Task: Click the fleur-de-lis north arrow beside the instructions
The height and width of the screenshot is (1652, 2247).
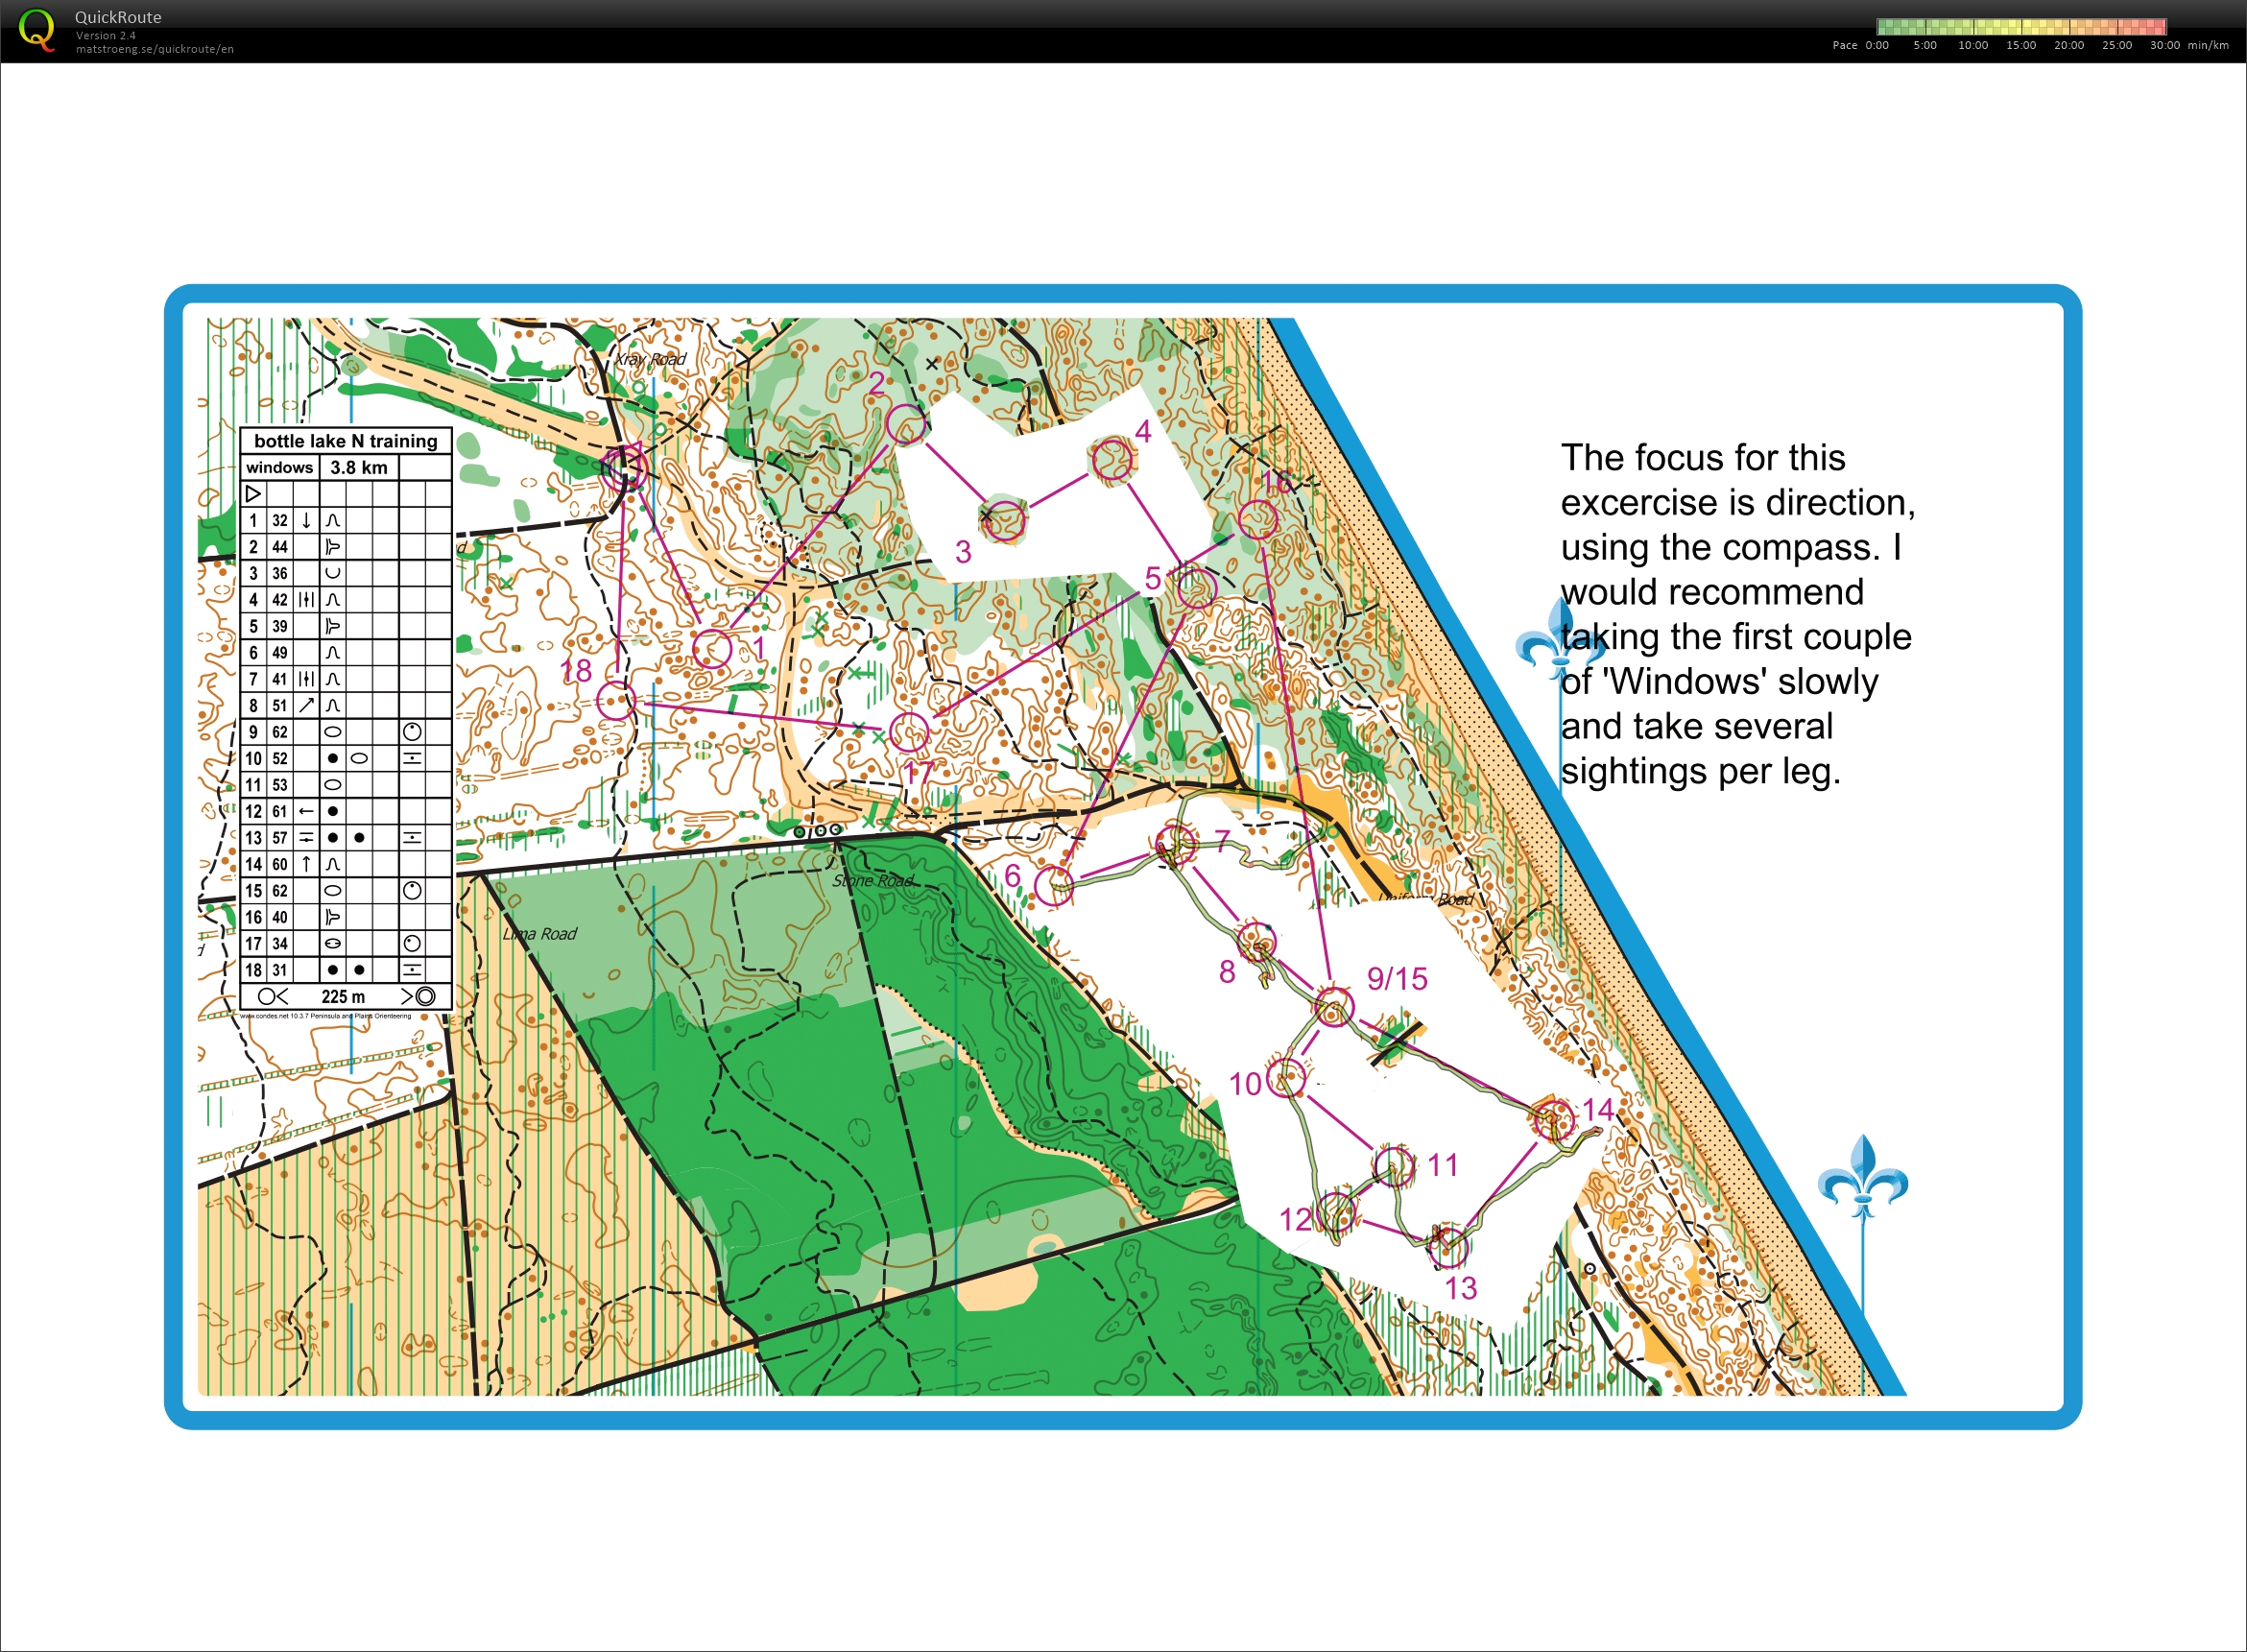Action: [1561, 640]
